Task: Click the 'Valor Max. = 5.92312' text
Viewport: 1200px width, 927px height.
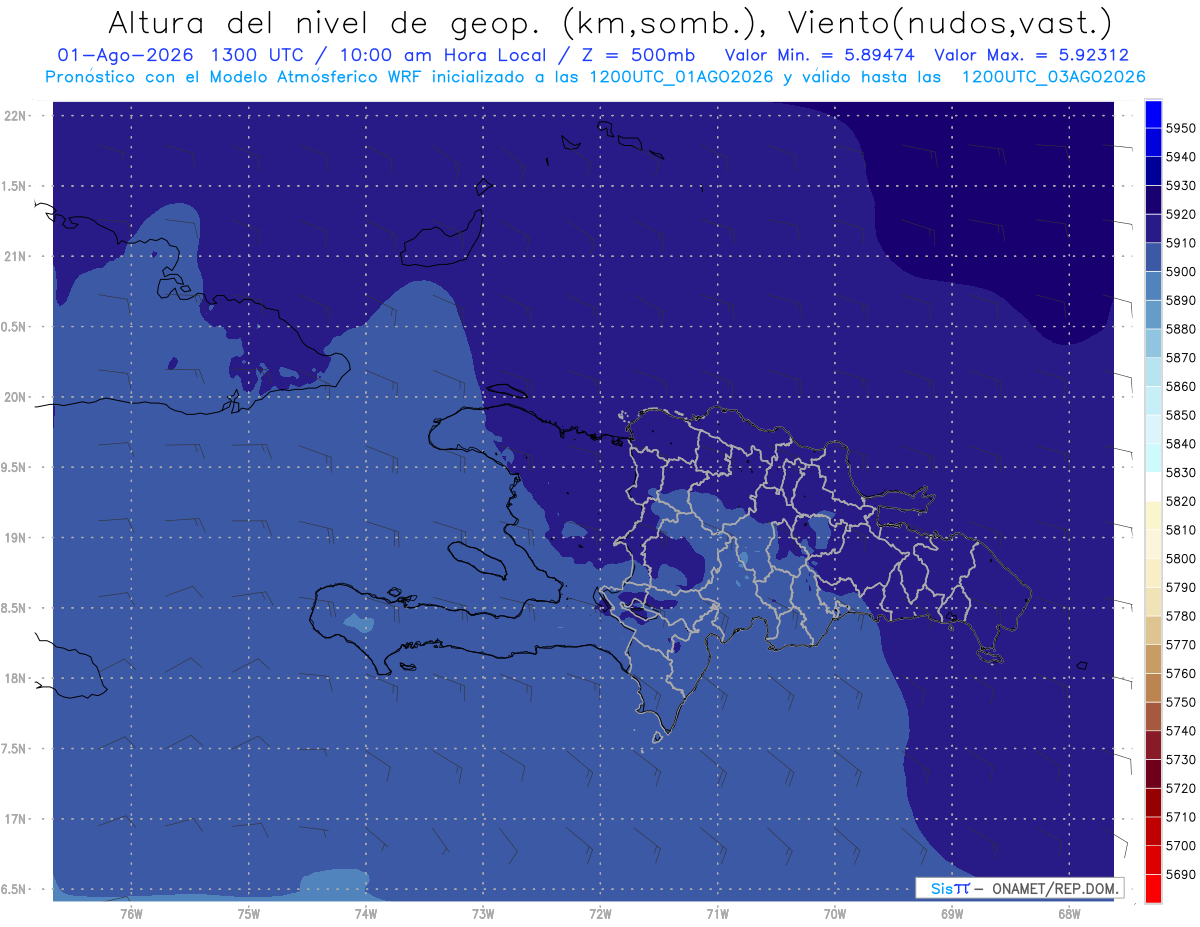Action: click(x=1031, y=56)
